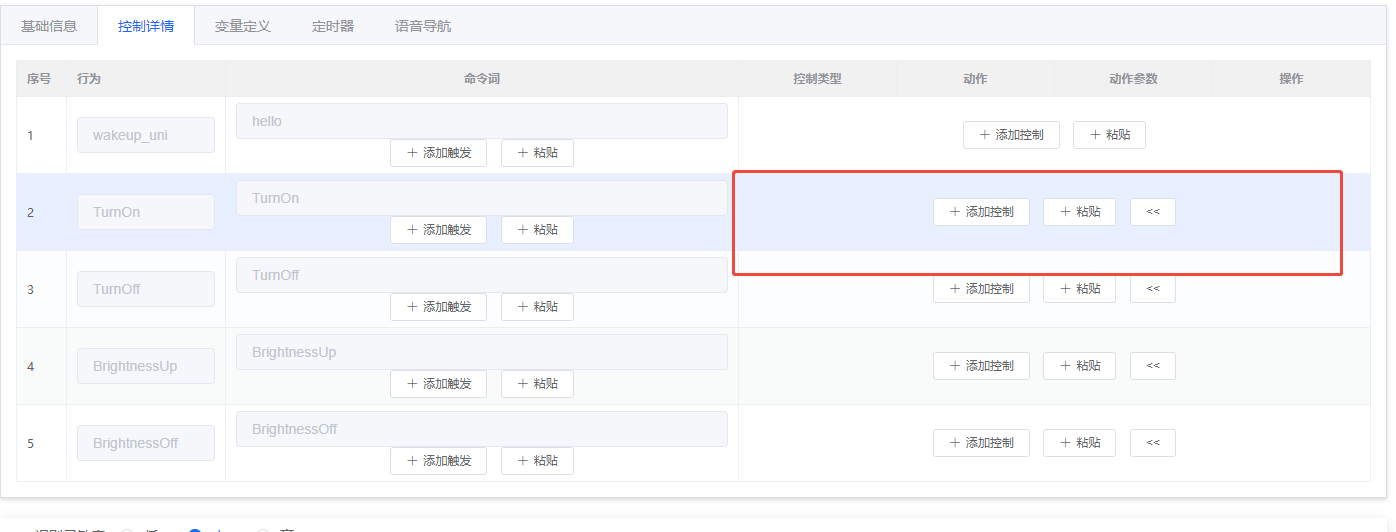Open the 定时器 tab

click(333, 26)
